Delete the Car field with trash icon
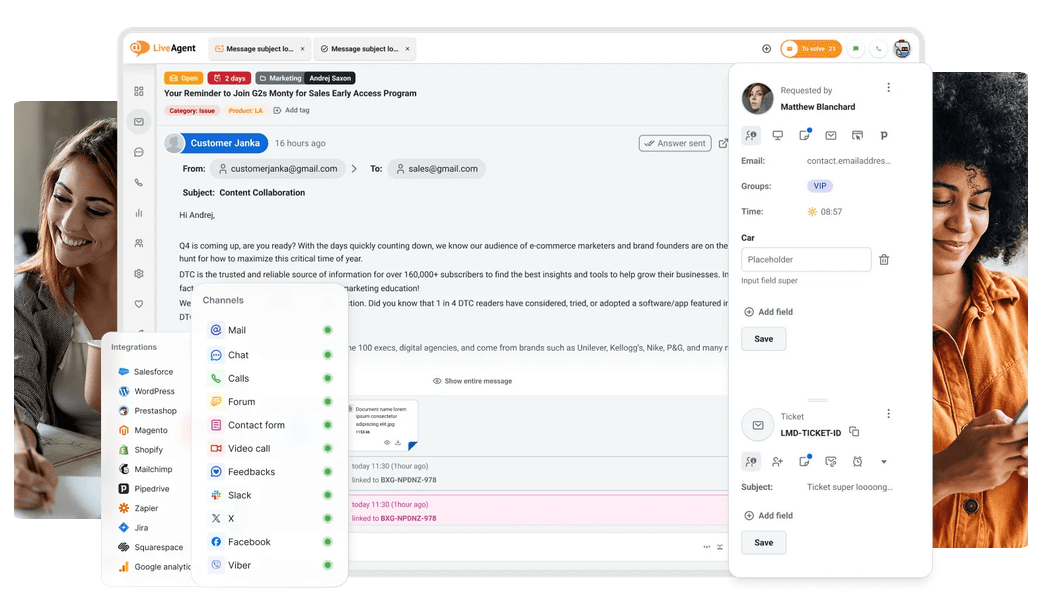Image resolution: width=1043 pixels, height=610 pixels. point(884,259)
